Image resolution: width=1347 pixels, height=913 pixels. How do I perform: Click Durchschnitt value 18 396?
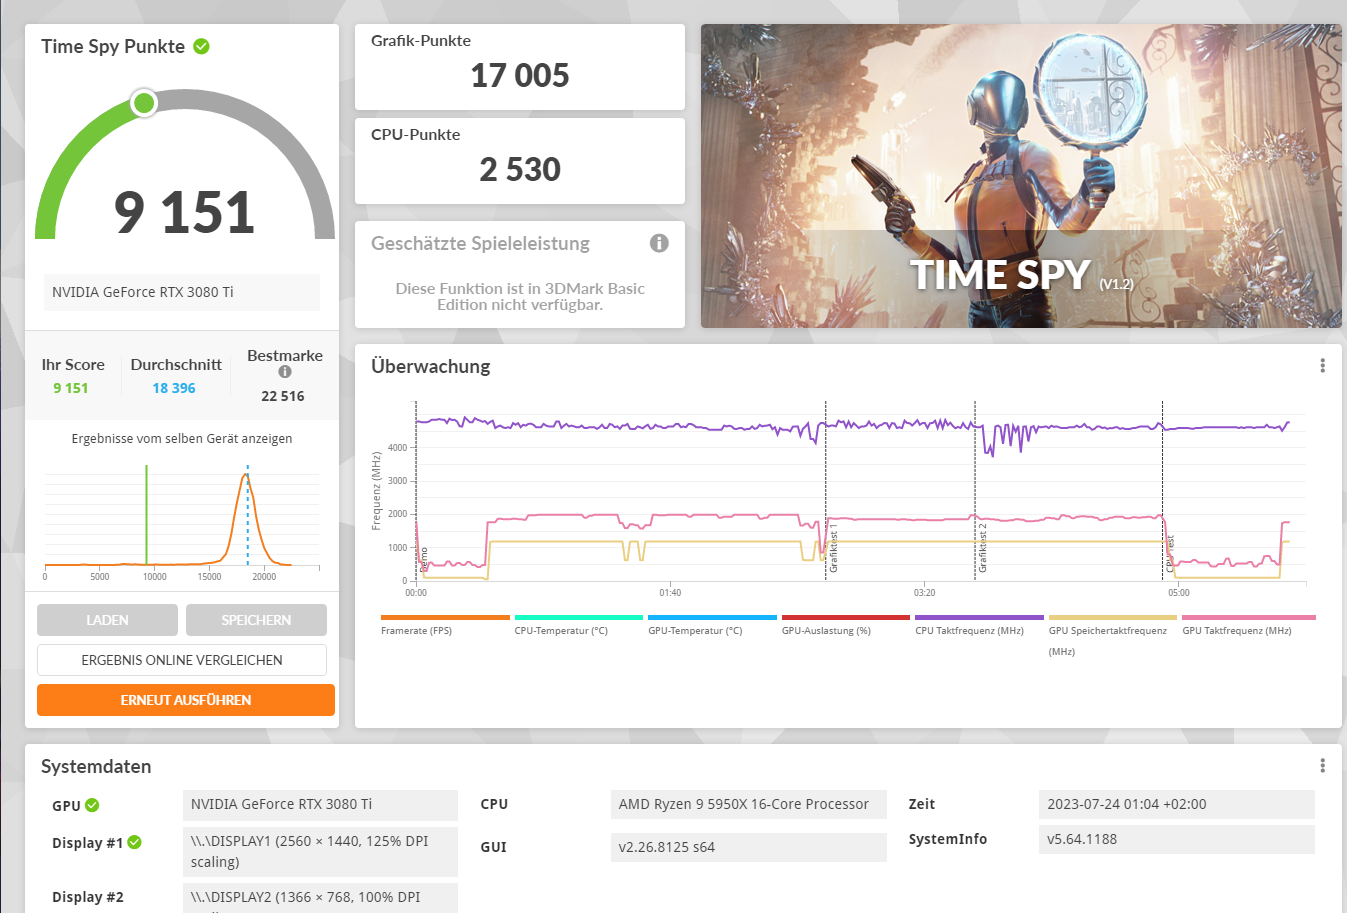tap(174, 388)
